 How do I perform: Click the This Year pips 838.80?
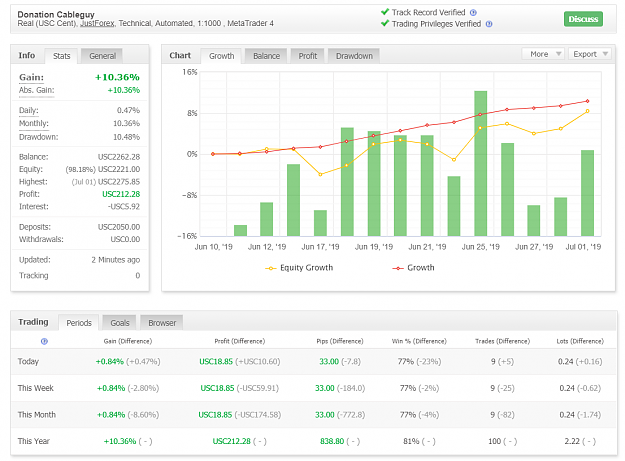(x=332, y=441)
